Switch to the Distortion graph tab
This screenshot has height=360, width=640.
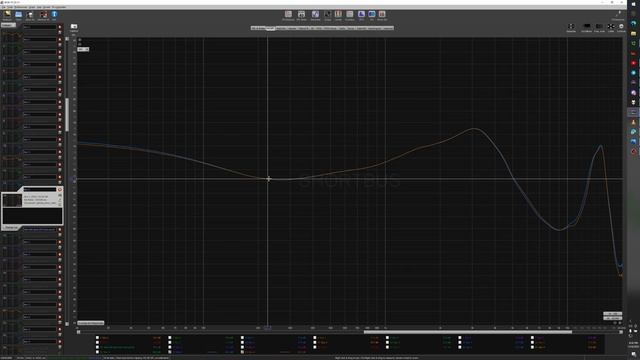(282, 28)
